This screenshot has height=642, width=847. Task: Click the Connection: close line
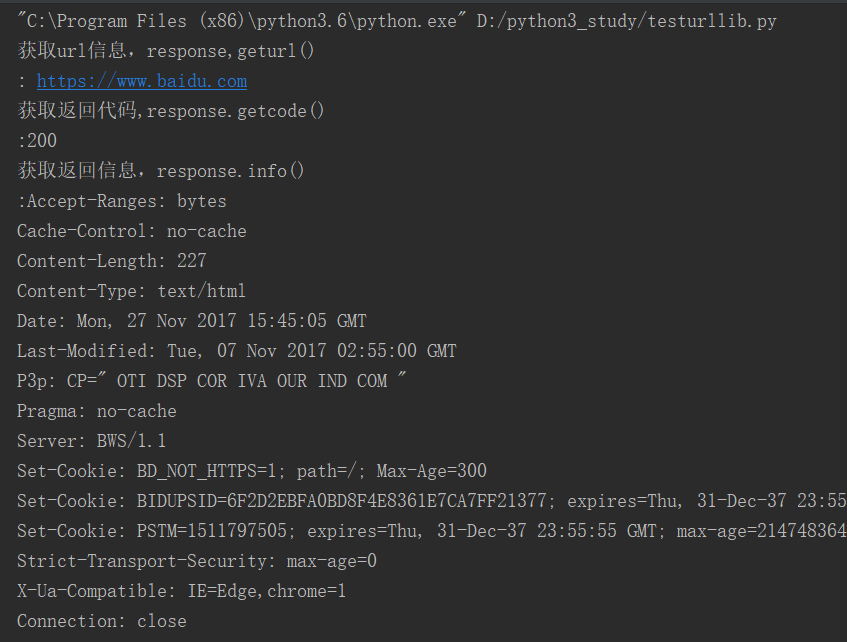(102, 621)
